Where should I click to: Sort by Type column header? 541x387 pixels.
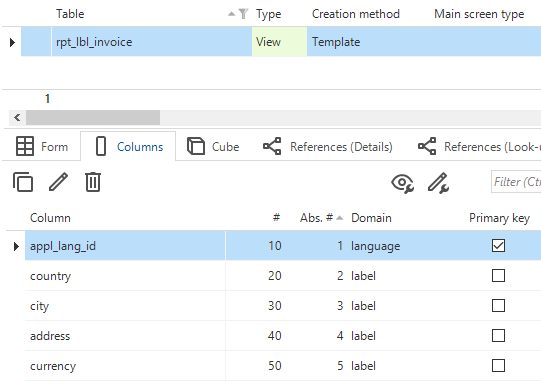pos(268,14)
